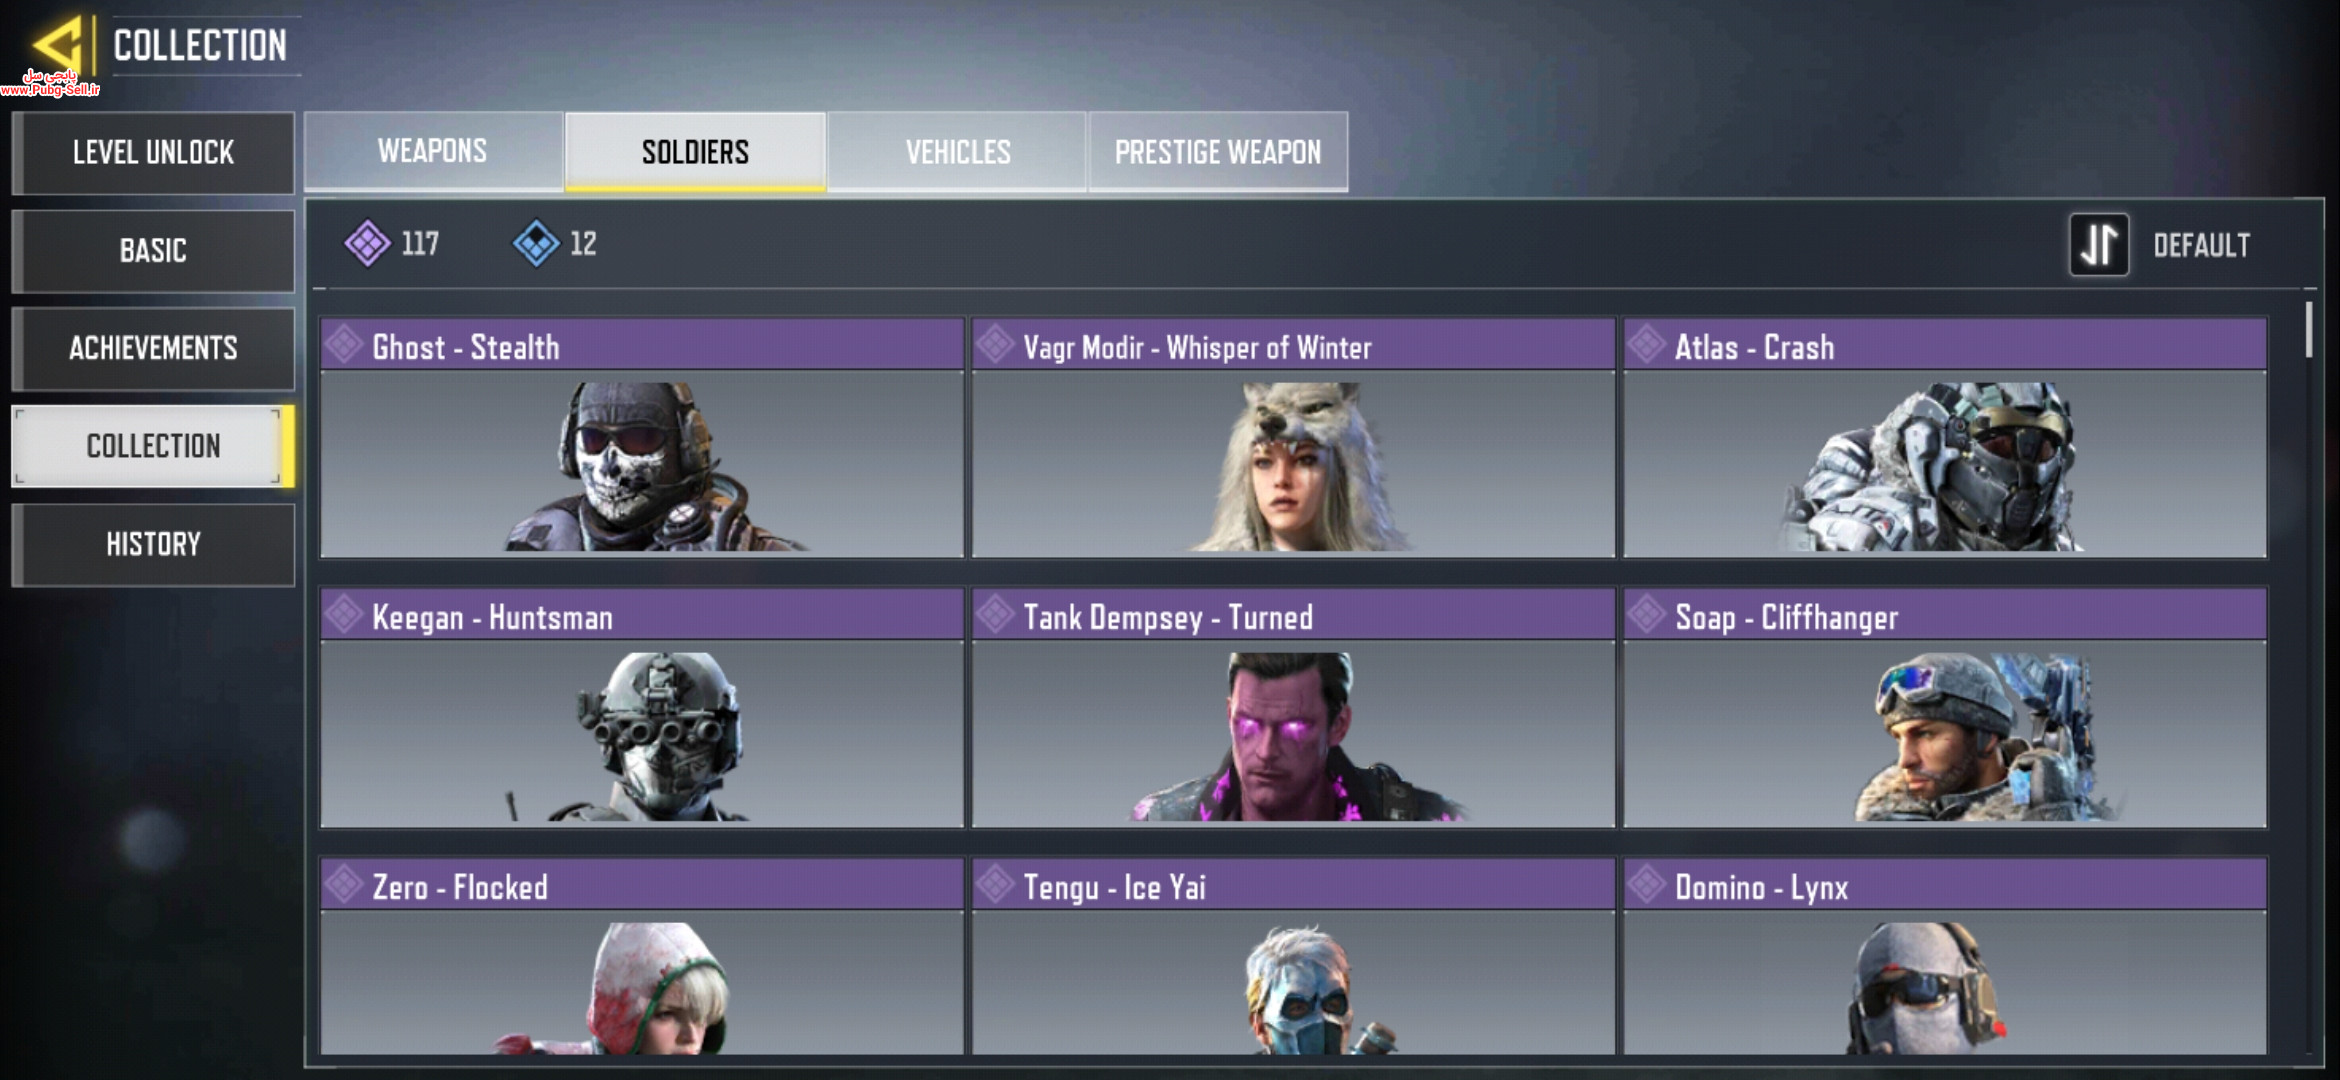The height and width of the screenshot is (1080, 2340).
Task: Select Tank Dempsey Turned character portrait
Action: point(1294,734)
